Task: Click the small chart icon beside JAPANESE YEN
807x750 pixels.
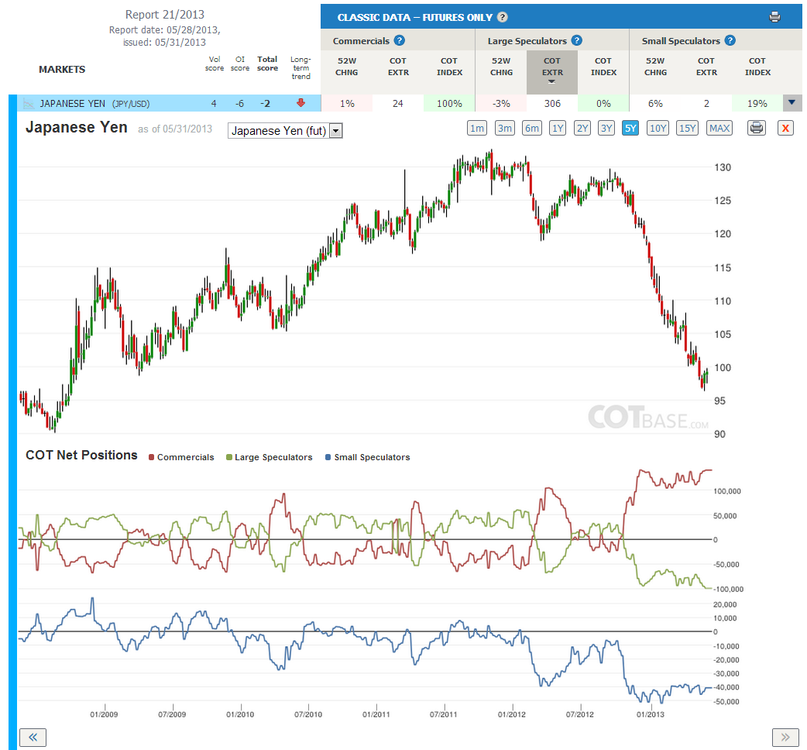Action: (x=28, y=104)
